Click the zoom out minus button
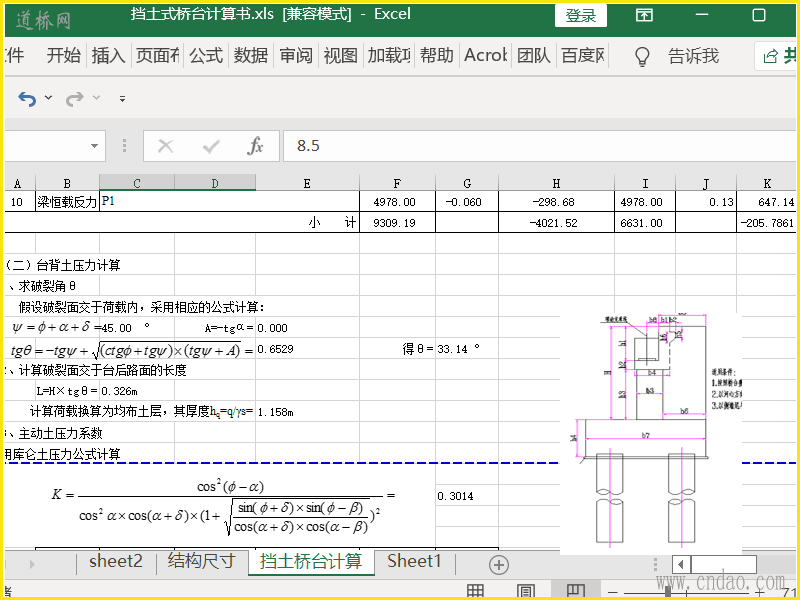Screen dimensions: 800x600 coord(614,592)
